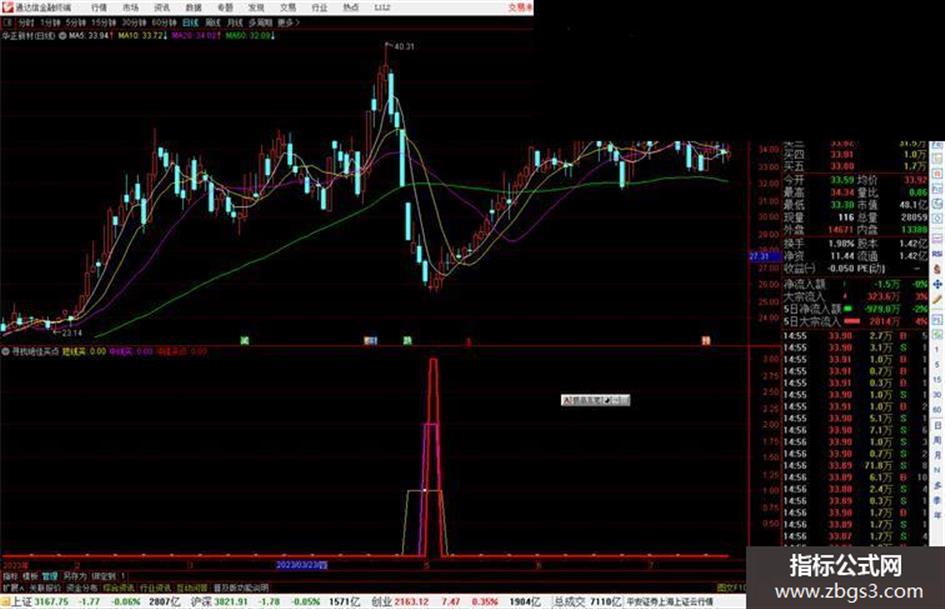
Task: Click the 增 event marker below the chart
Action: click(706, 341)
